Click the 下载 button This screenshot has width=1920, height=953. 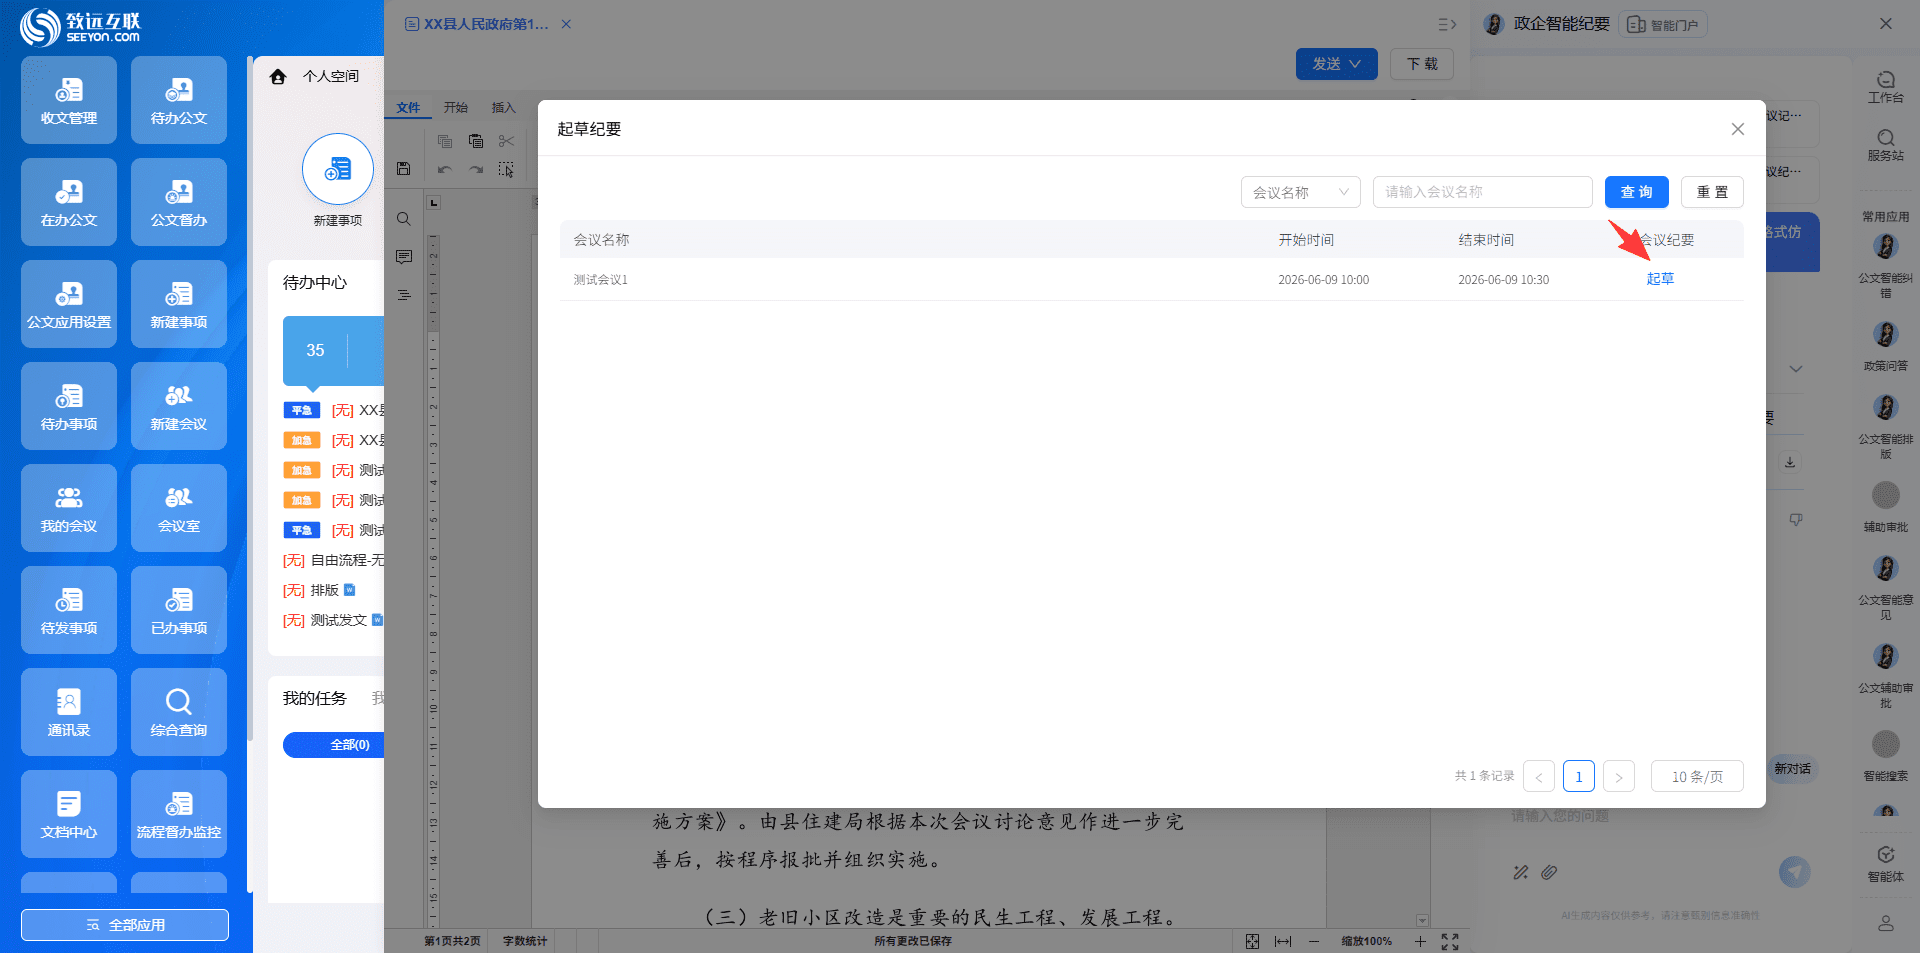coord(1422,64)
